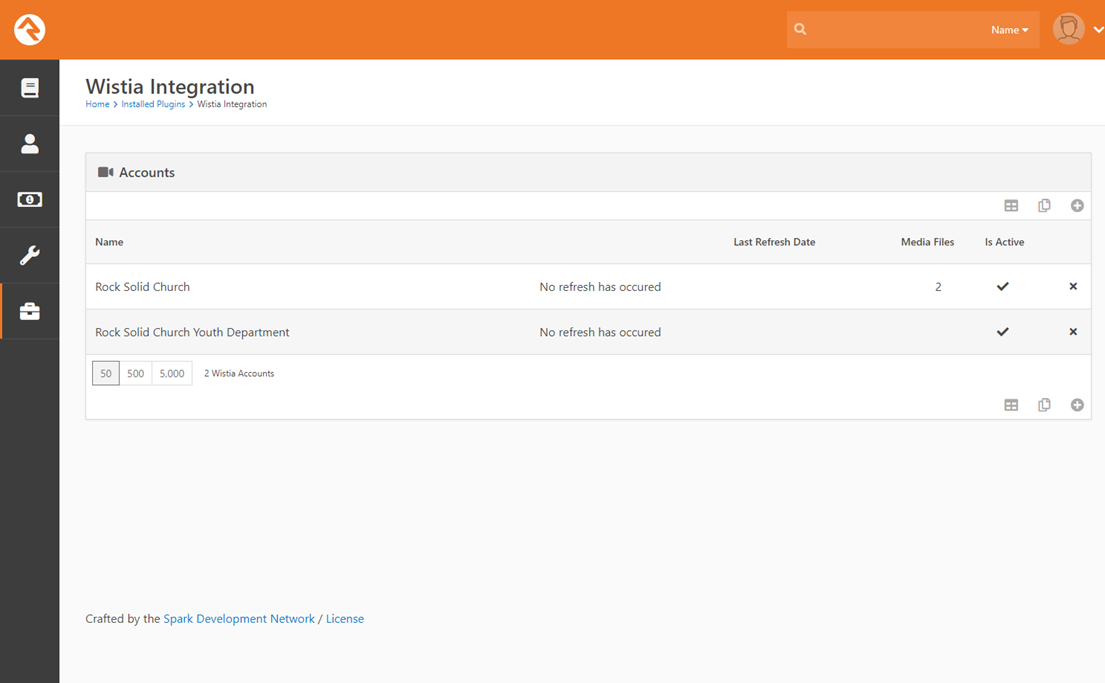Click the video camera icon beside Accounts
Screen dimensions: 1105x683
click(106, 172)
